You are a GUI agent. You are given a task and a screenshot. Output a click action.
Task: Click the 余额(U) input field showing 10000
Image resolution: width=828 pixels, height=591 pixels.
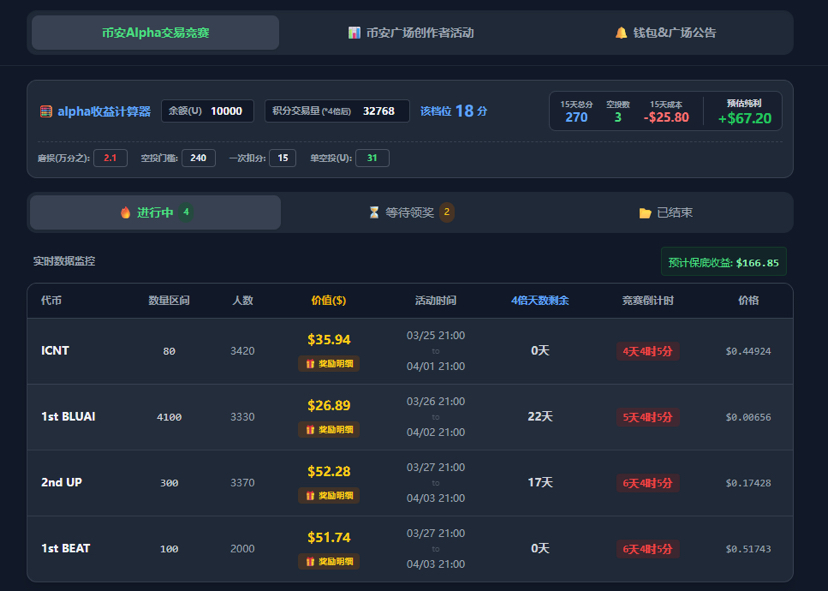click(x=226, y=111)
